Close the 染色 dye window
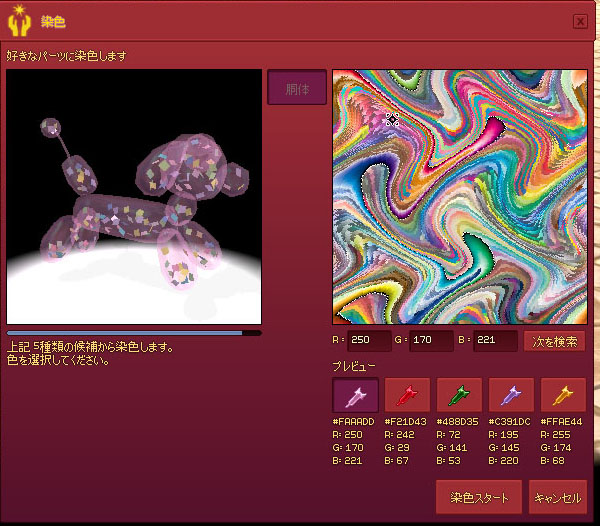The image size is (600, 526). [x=580, y=21]
